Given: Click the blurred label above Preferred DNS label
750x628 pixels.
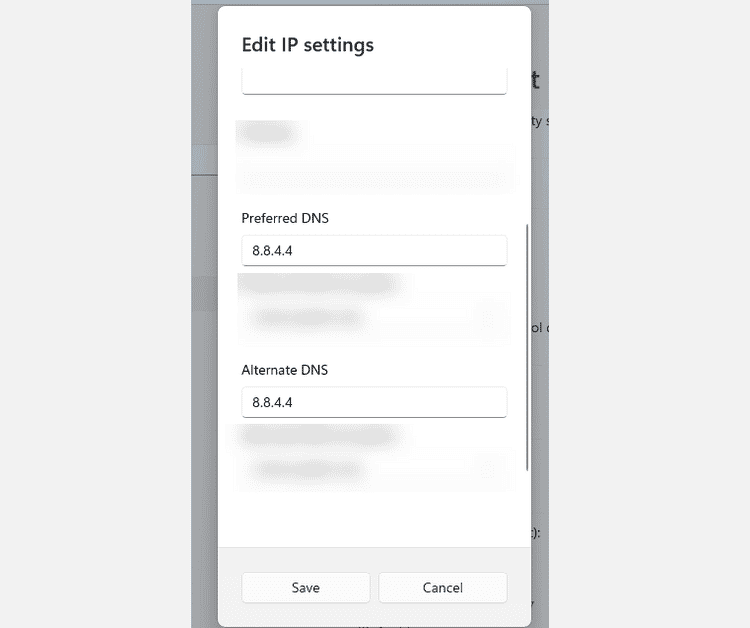Looking at the screenshot, I should tap(268, 133).
